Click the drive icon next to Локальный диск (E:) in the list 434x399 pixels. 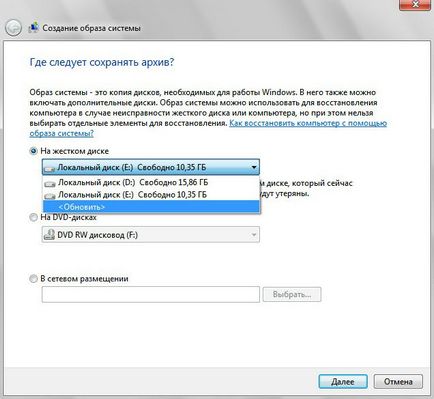[x=50, y=195]
